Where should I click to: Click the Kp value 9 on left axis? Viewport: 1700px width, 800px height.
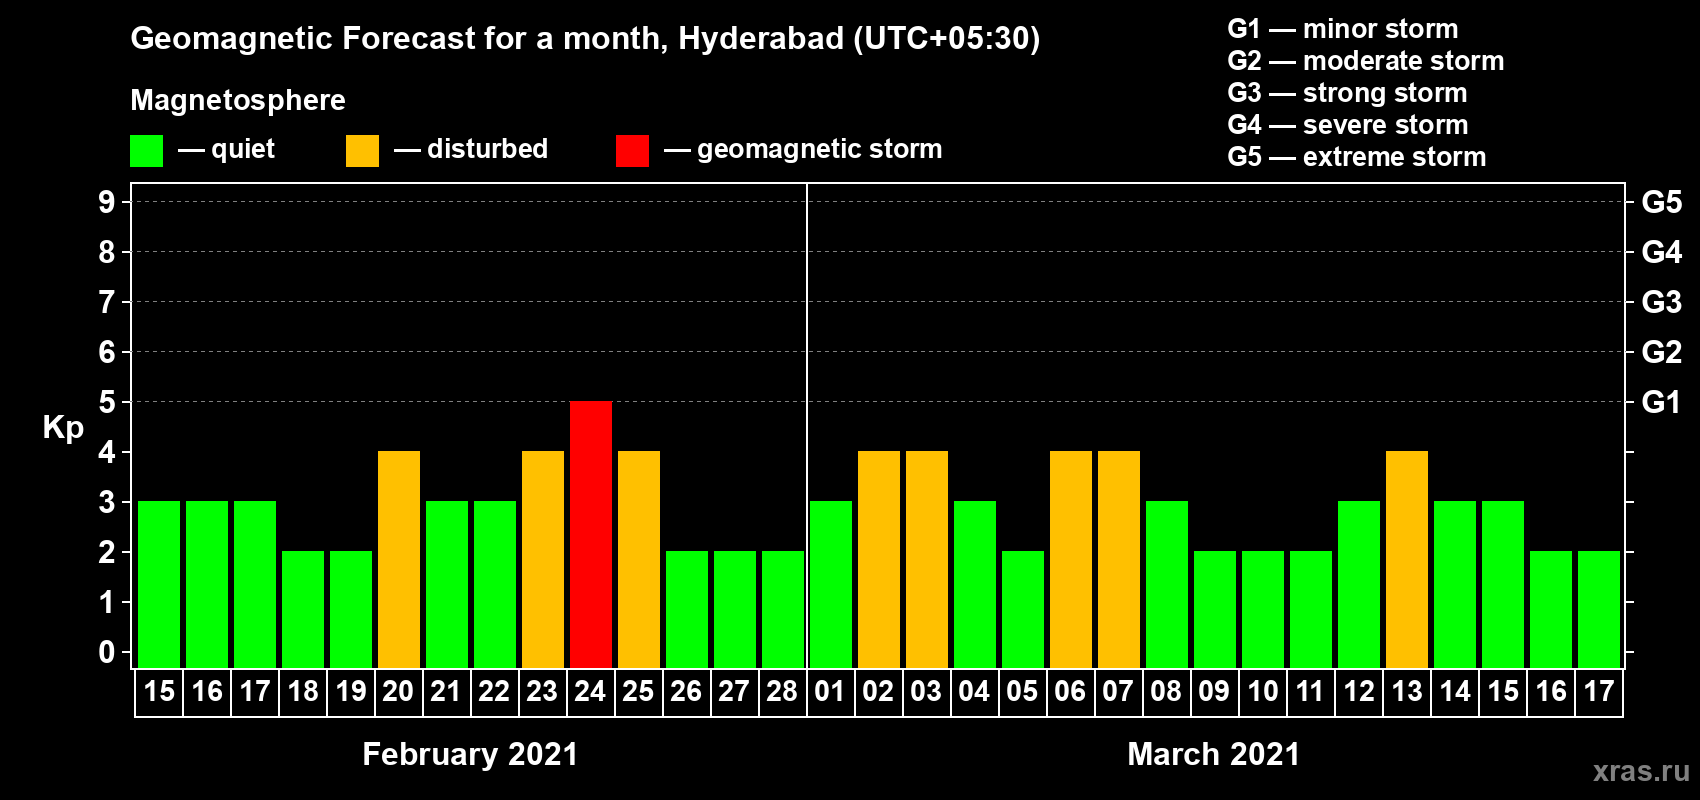click(x=107, y=202)
